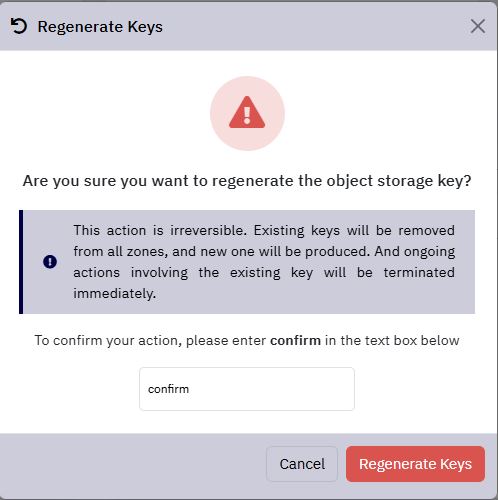The width and height of the screenshot is (498, 500).
Task: Confirm with the red Regenerate Keys button
Action: click(x=415, y=464)
